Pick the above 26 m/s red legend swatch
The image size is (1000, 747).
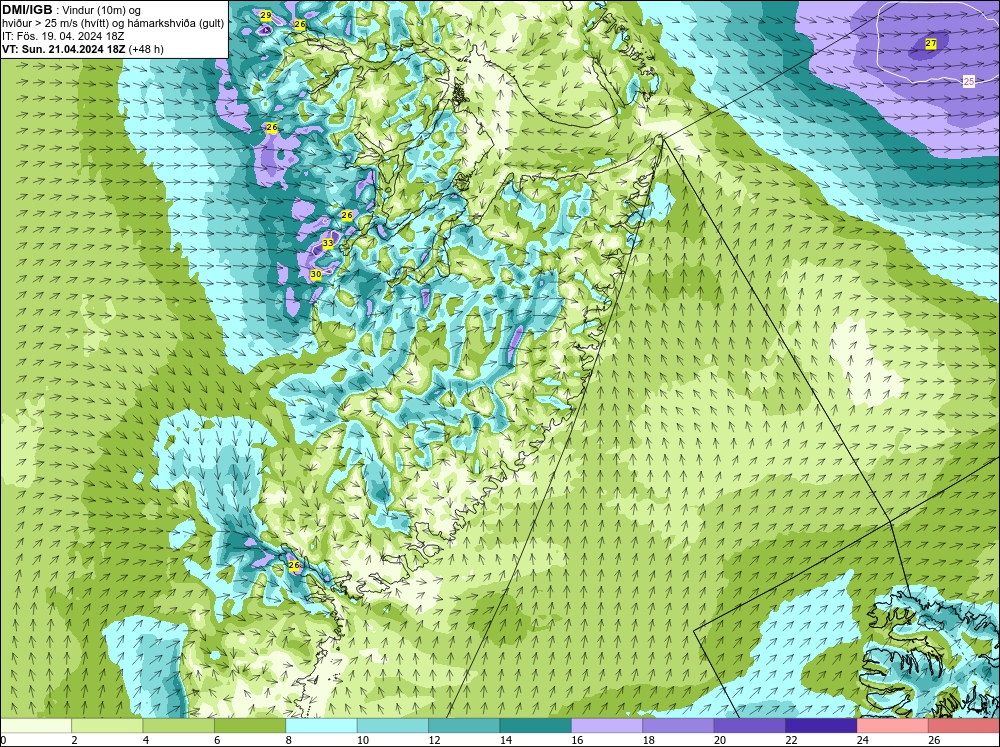(964, 725)
